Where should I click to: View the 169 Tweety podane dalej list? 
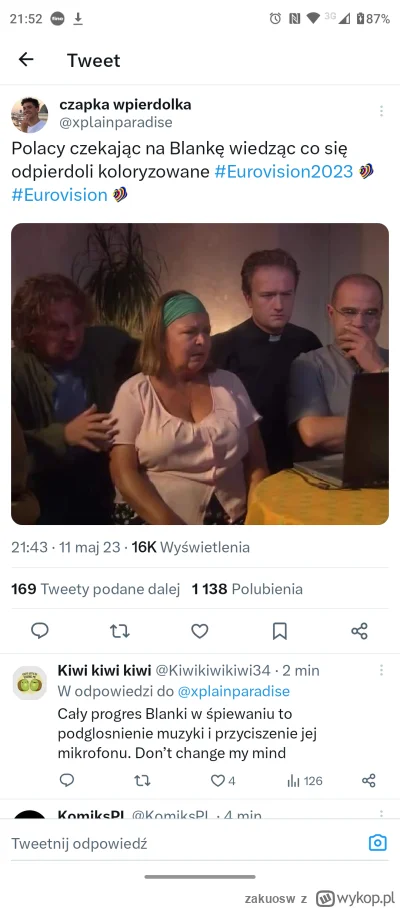point(96,590)
